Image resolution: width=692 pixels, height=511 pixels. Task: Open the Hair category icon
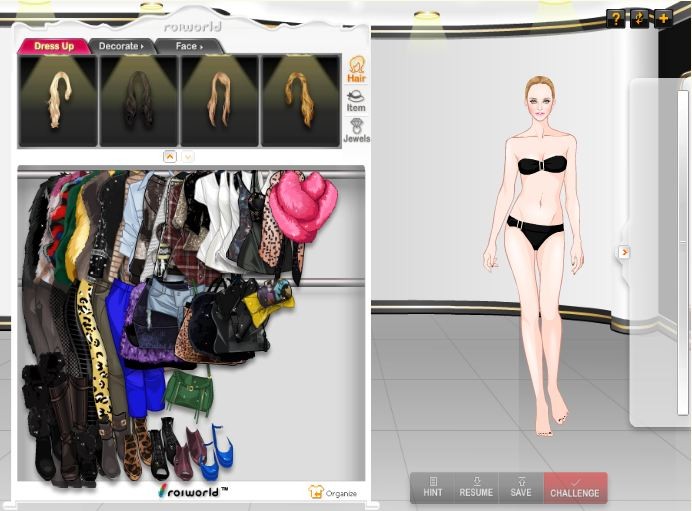[x=356, y=69]
